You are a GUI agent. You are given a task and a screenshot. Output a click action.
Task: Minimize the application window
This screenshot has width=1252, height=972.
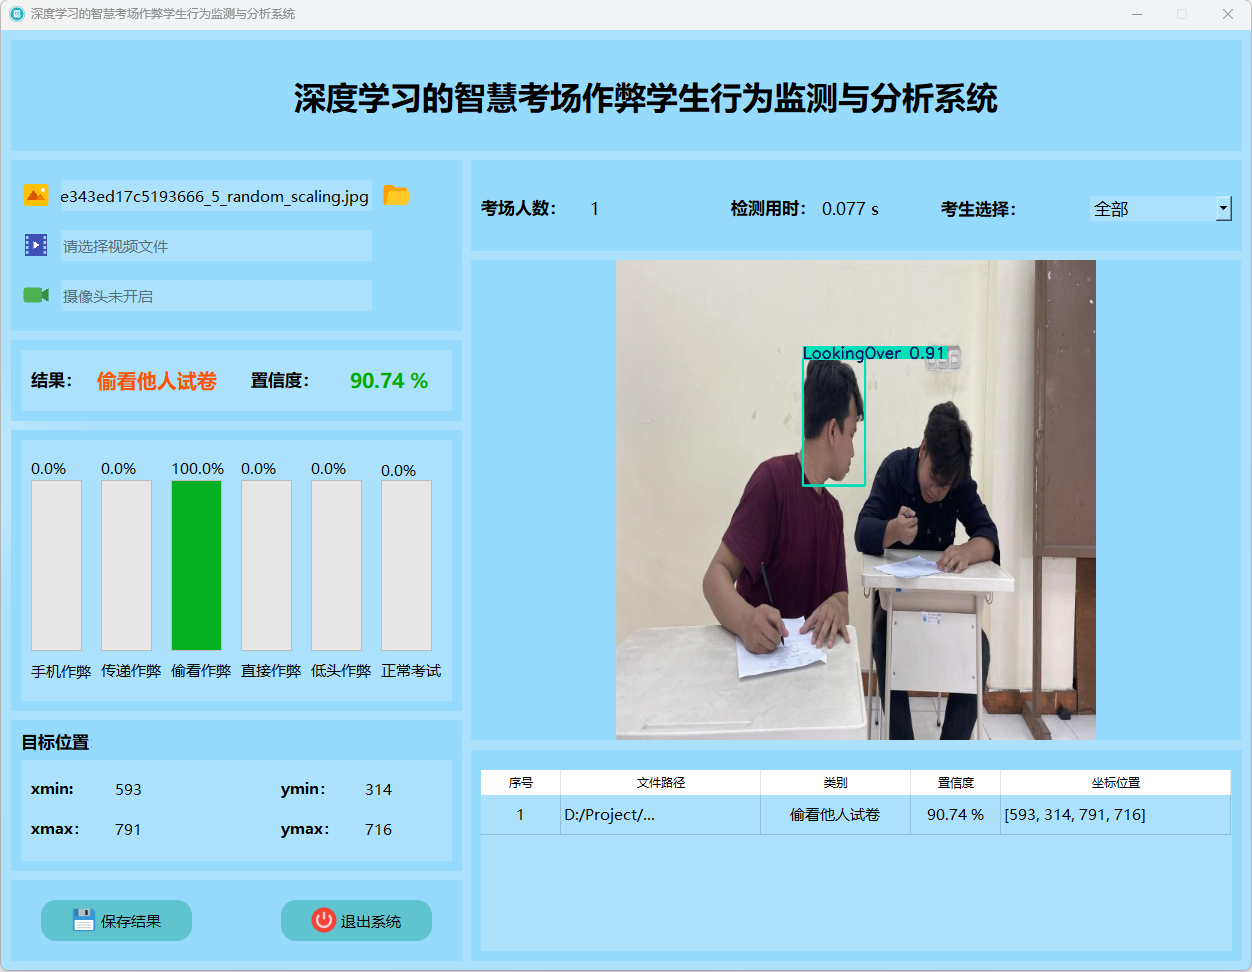[1137, 14]
